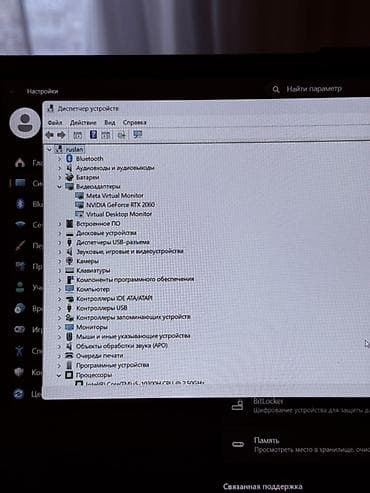This screenshot has height=493, width=370.
Task: Select Virtual Desktop Monitor adapter
Action: pos(119,214)
